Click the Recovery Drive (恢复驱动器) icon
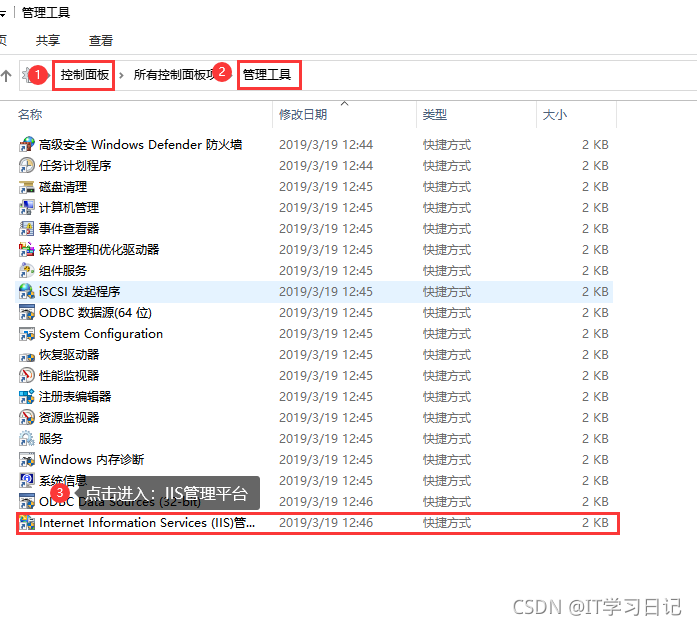The image size is (697, 625). [x=27, y=356]
